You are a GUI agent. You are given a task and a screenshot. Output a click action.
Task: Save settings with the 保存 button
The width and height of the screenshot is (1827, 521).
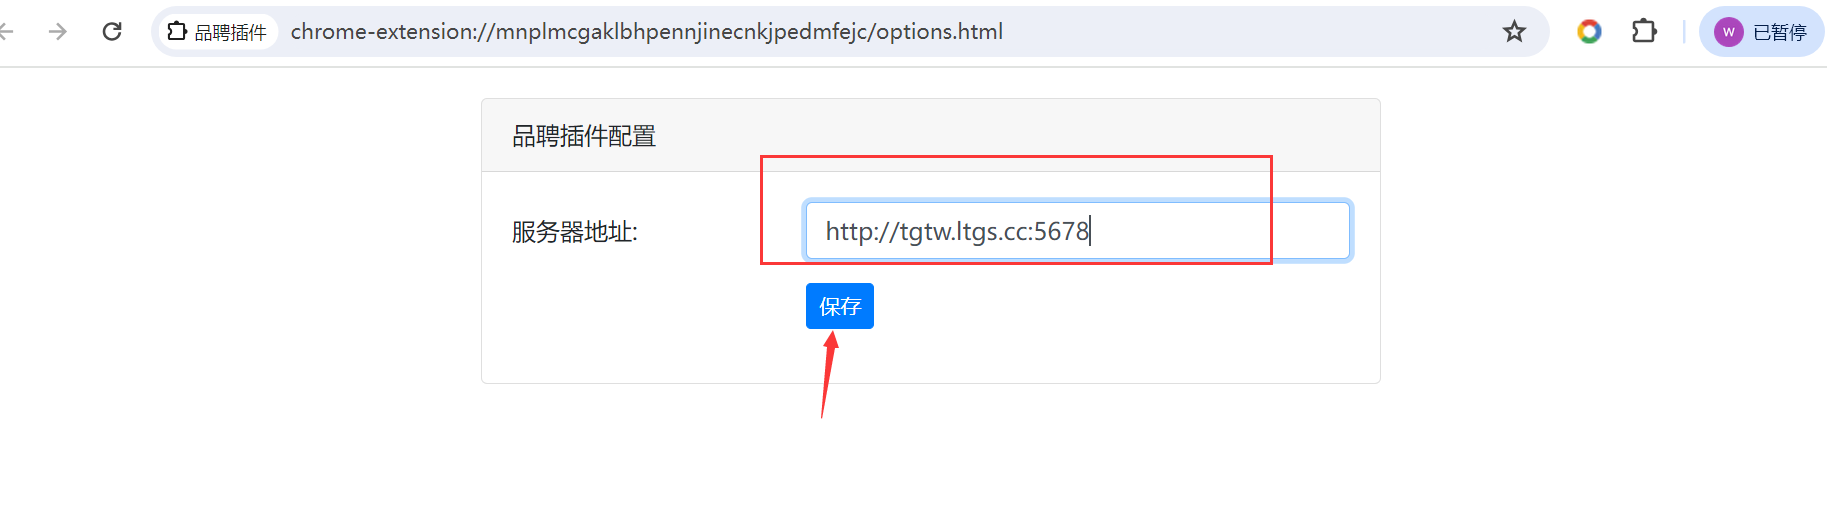(x=840, y=306)
